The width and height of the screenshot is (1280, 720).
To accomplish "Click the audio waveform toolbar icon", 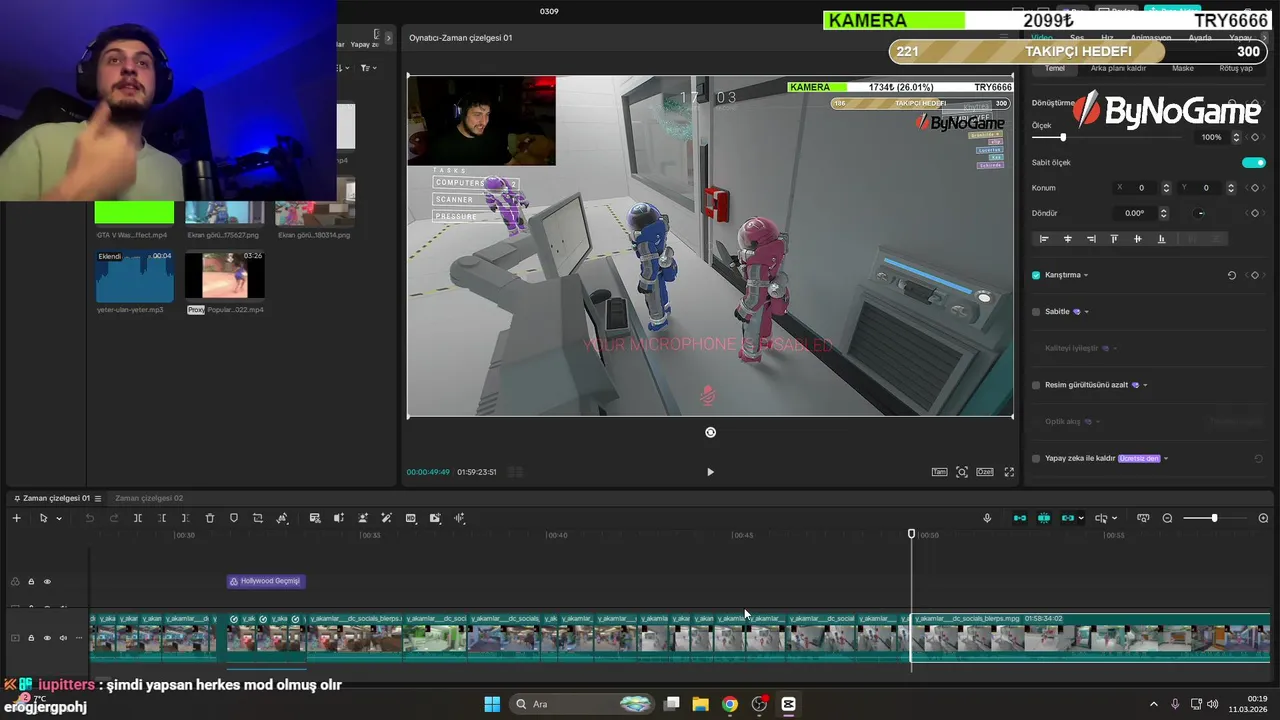I will 459,518.
